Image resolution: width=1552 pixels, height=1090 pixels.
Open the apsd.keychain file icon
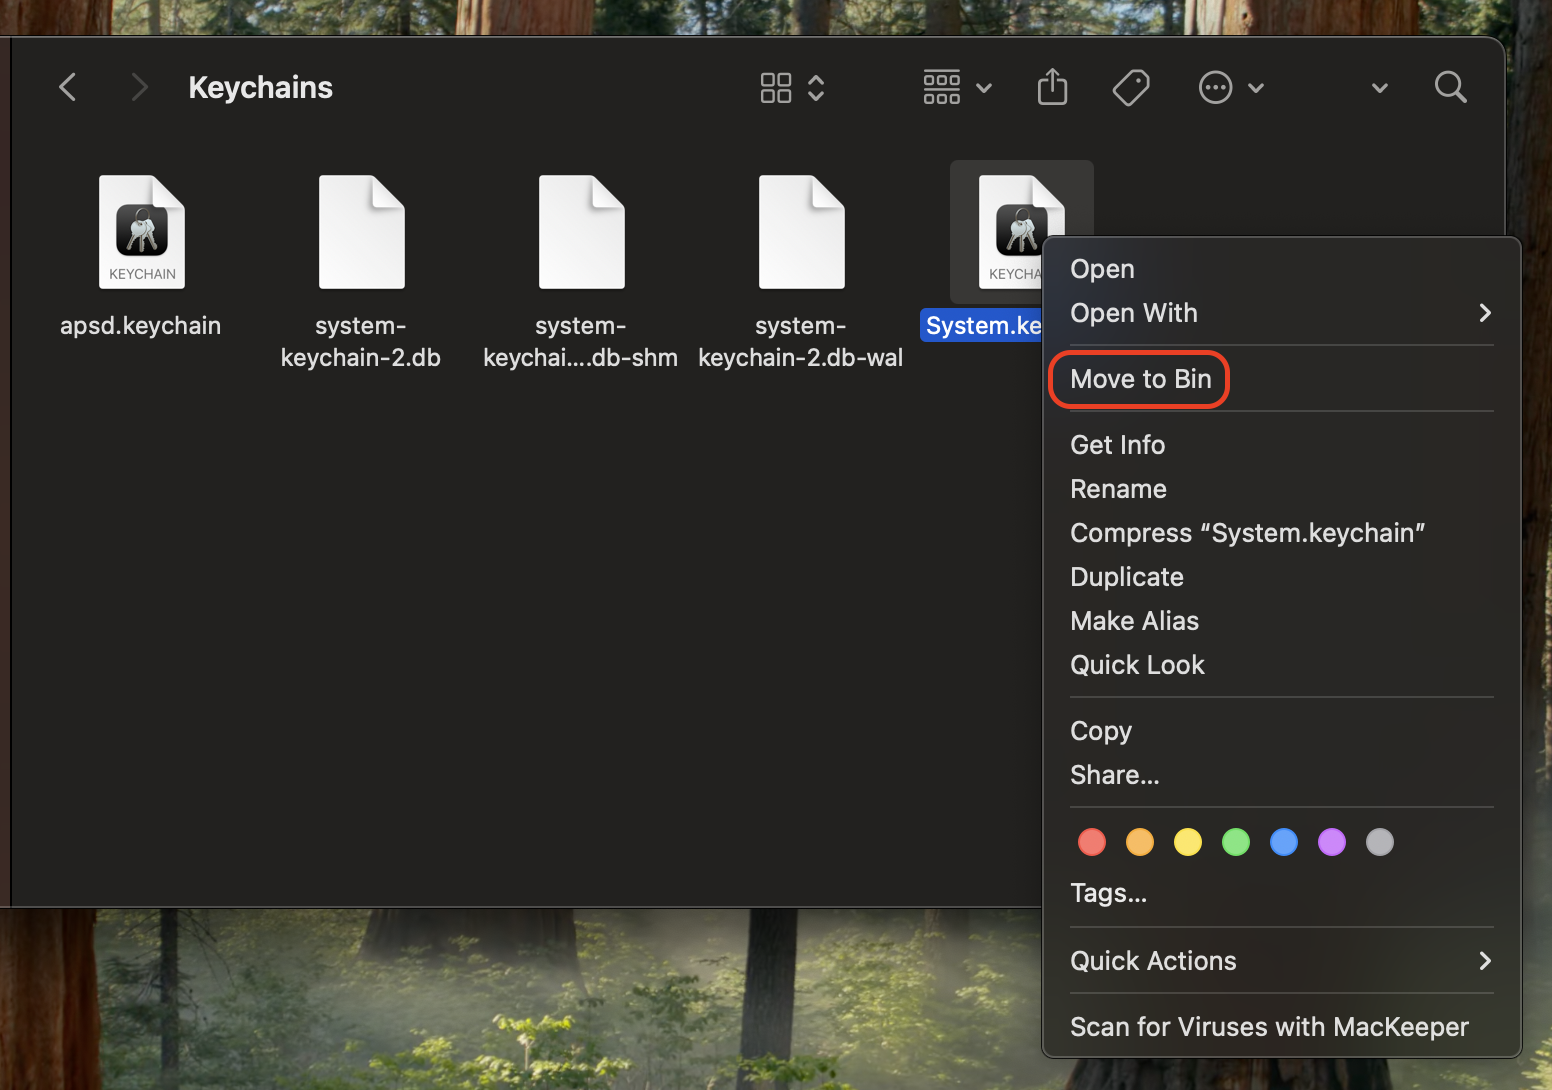point(141,231)
